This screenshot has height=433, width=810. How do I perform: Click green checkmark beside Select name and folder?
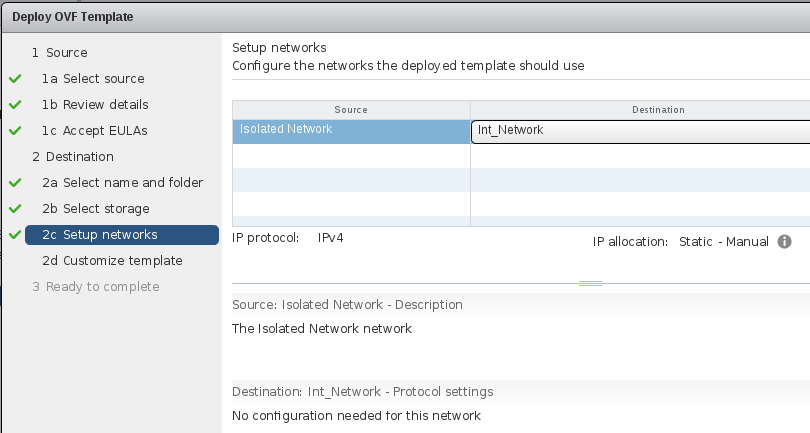tap(15, 182)
